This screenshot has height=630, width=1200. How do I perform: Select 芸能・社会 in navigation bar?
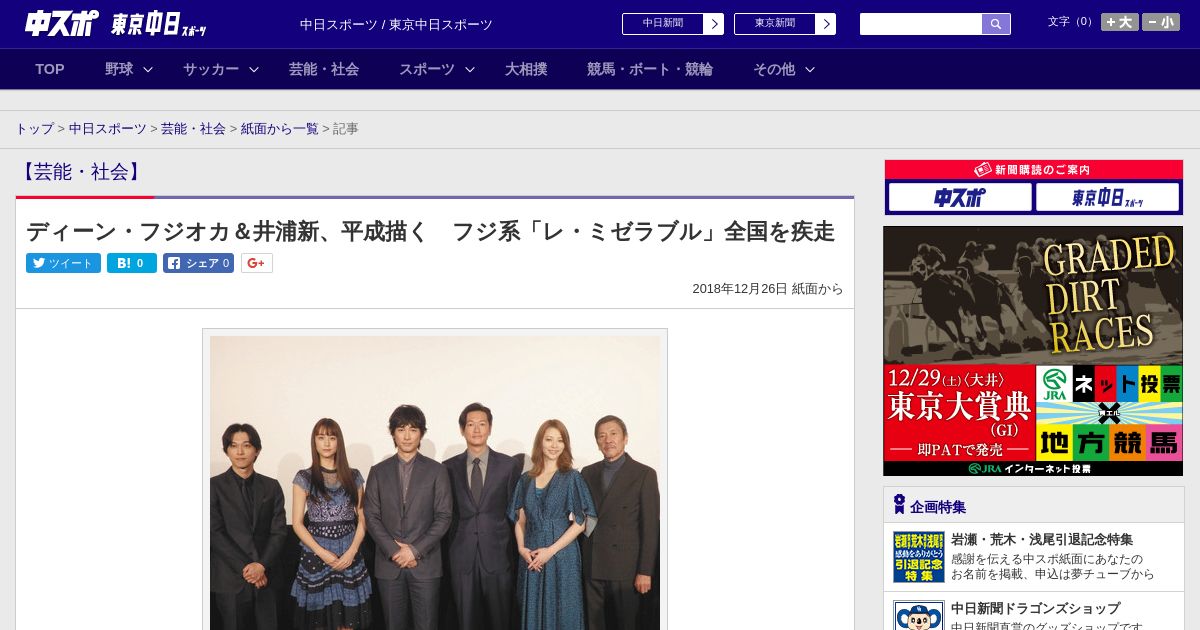tap(324, 69)
